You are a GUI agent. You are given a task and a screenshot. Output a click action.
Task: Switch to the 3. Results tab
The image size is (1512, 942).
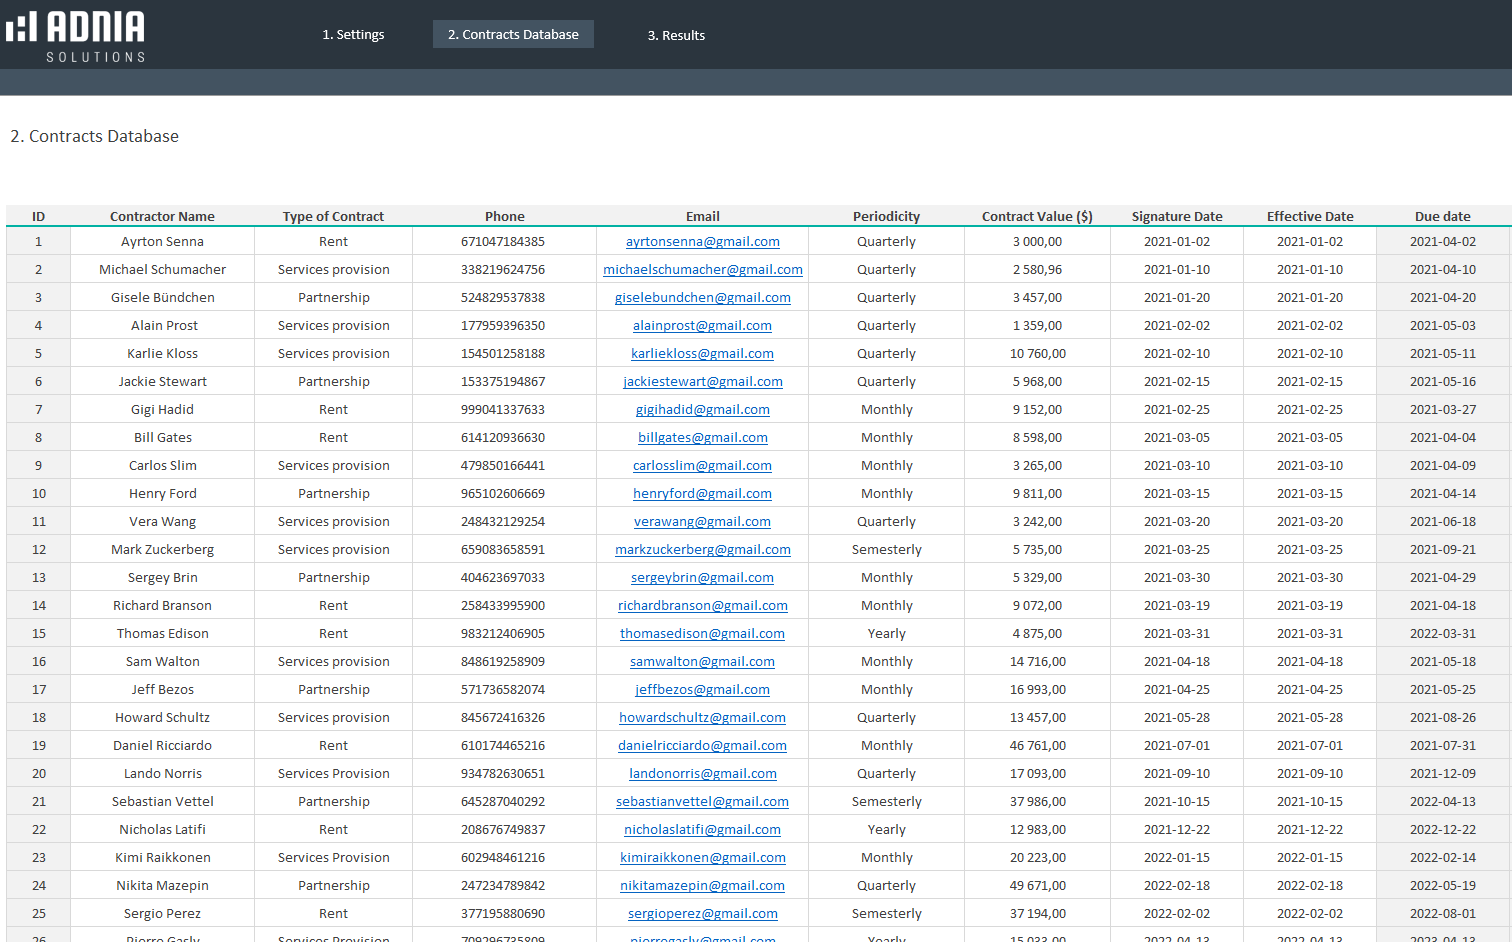click(676, 35)
